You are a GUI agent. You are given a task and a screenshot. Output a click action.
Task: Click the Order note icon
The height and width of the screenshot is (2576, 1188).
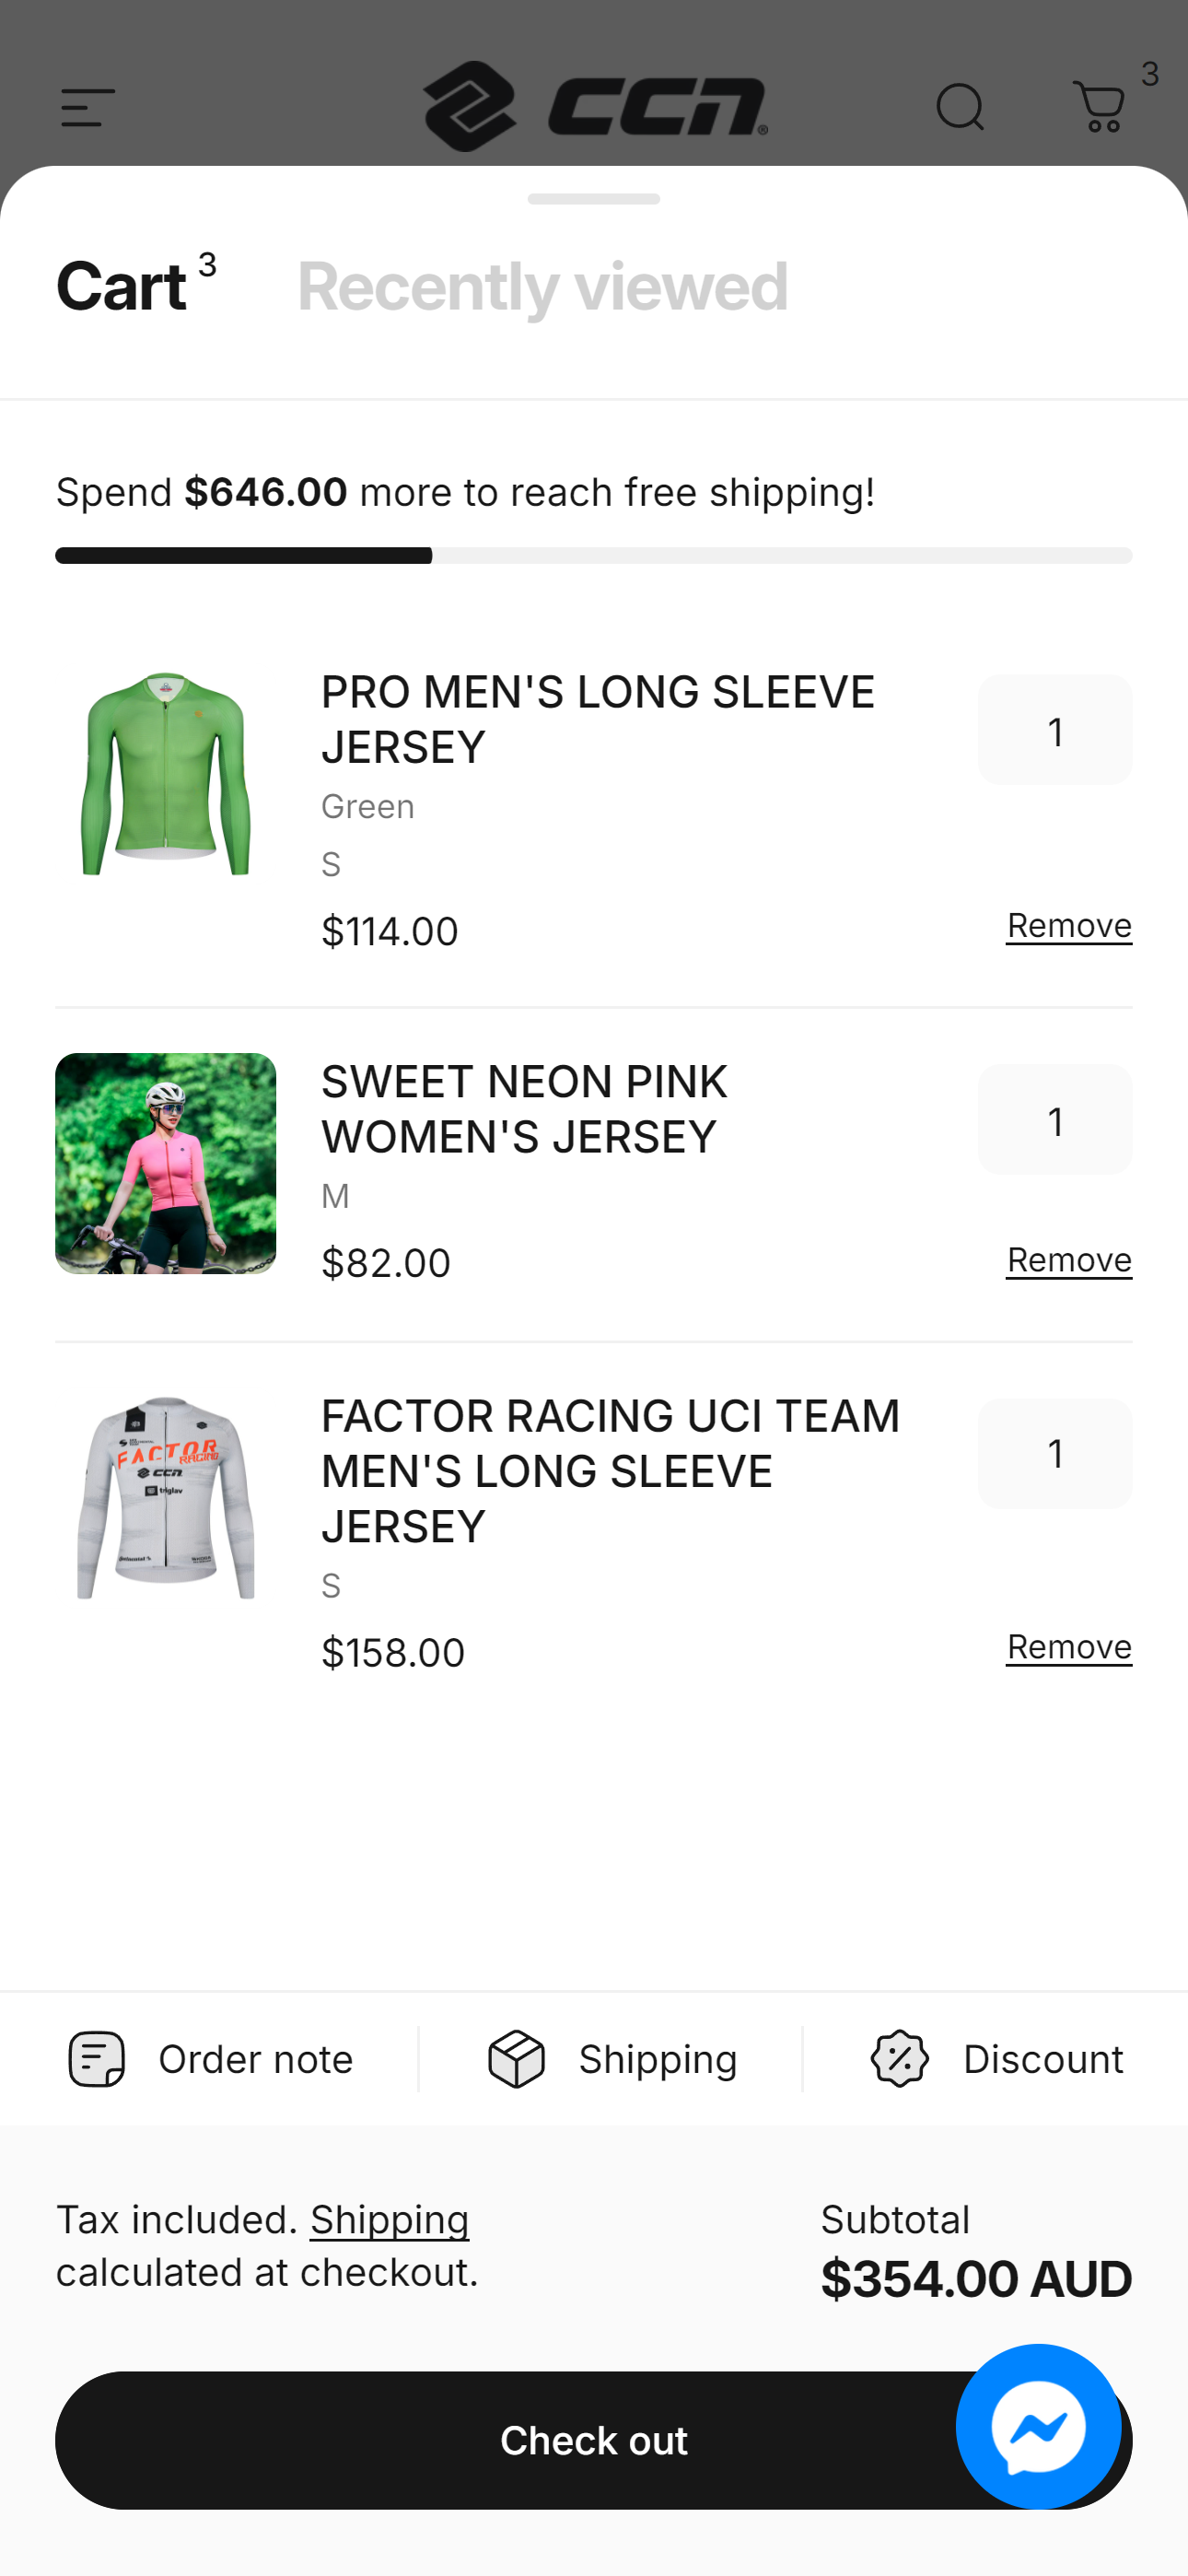[x=96, y=2059]
